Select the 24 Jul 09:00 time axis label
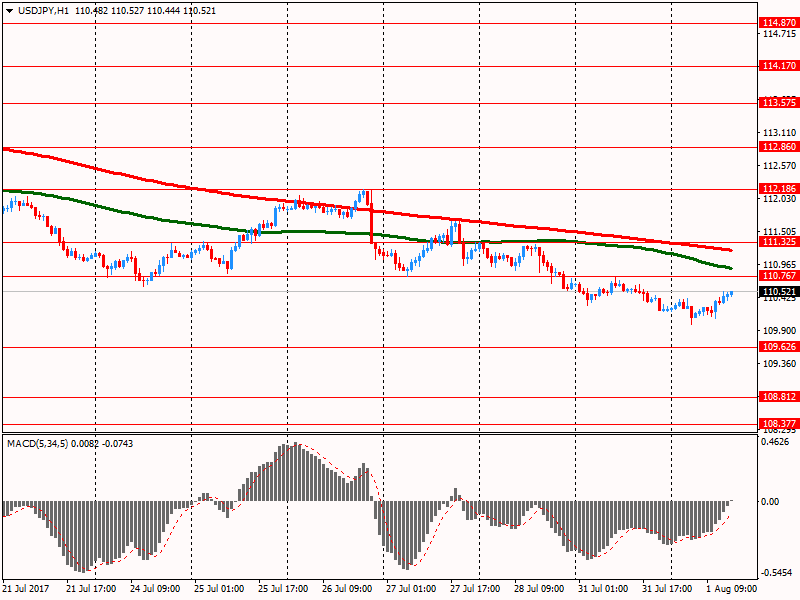Image resolution: width=800 pixels, height=600 pixels. click(x=155, y=589)
